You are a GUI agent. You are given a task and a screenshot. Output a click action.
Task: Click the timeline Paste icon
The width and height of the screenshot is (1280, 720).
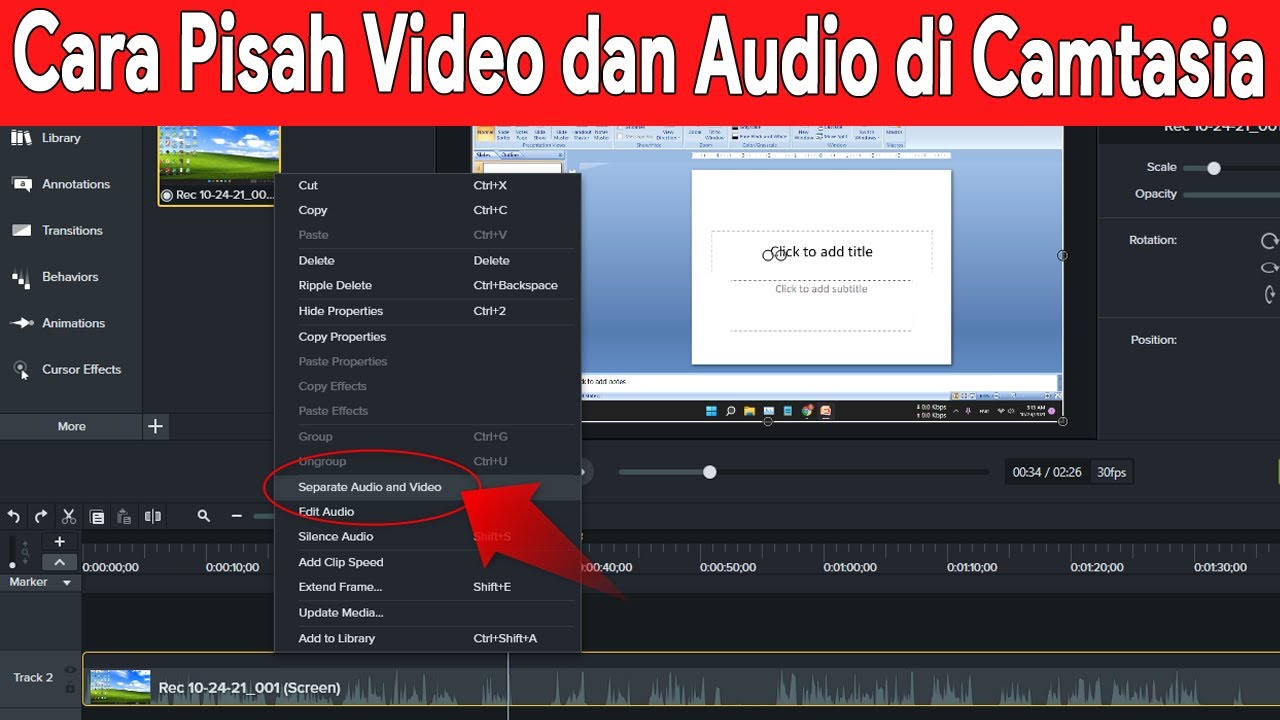pos(124,517)
